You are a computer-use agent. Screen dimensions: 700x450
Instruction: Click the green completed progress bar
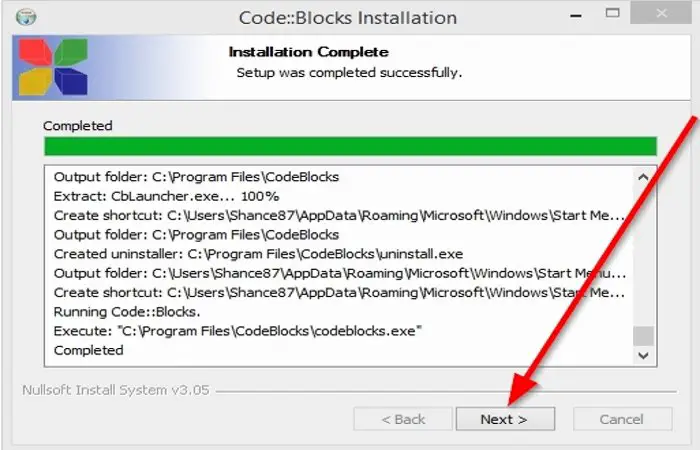coord(350,146)
